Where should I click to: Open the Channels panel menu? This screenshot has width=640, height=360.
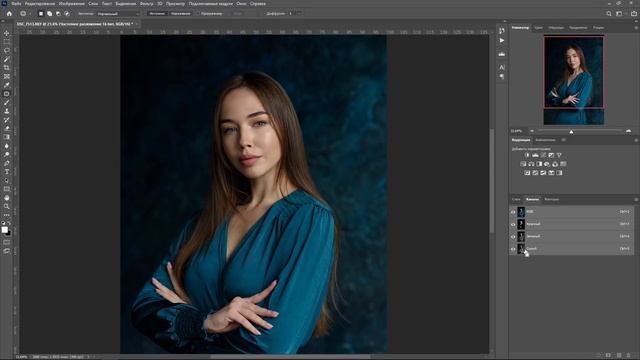click(636, 200)
